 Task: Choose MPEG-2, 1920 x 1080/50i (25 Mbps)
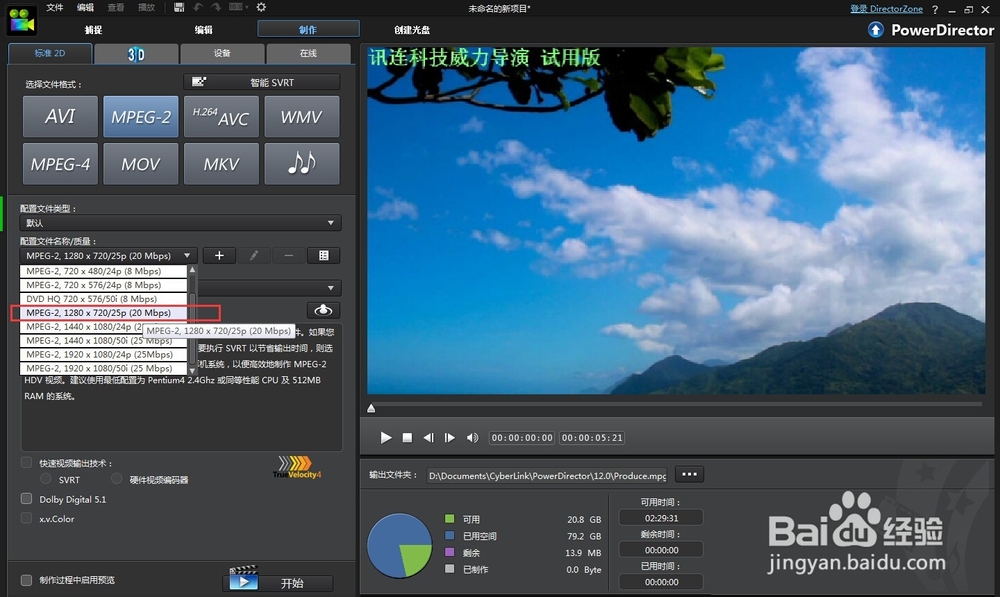103,369
